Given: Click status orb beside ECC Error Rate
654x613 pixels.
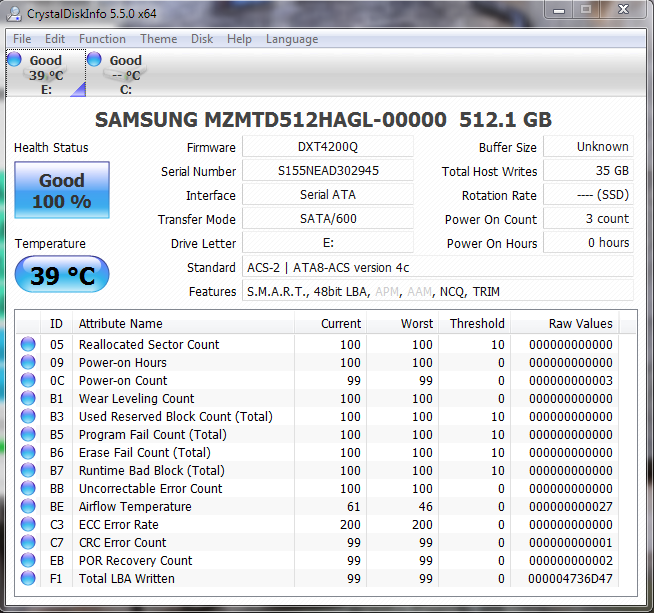Looking at the screenshot, I should pos(28,525).
